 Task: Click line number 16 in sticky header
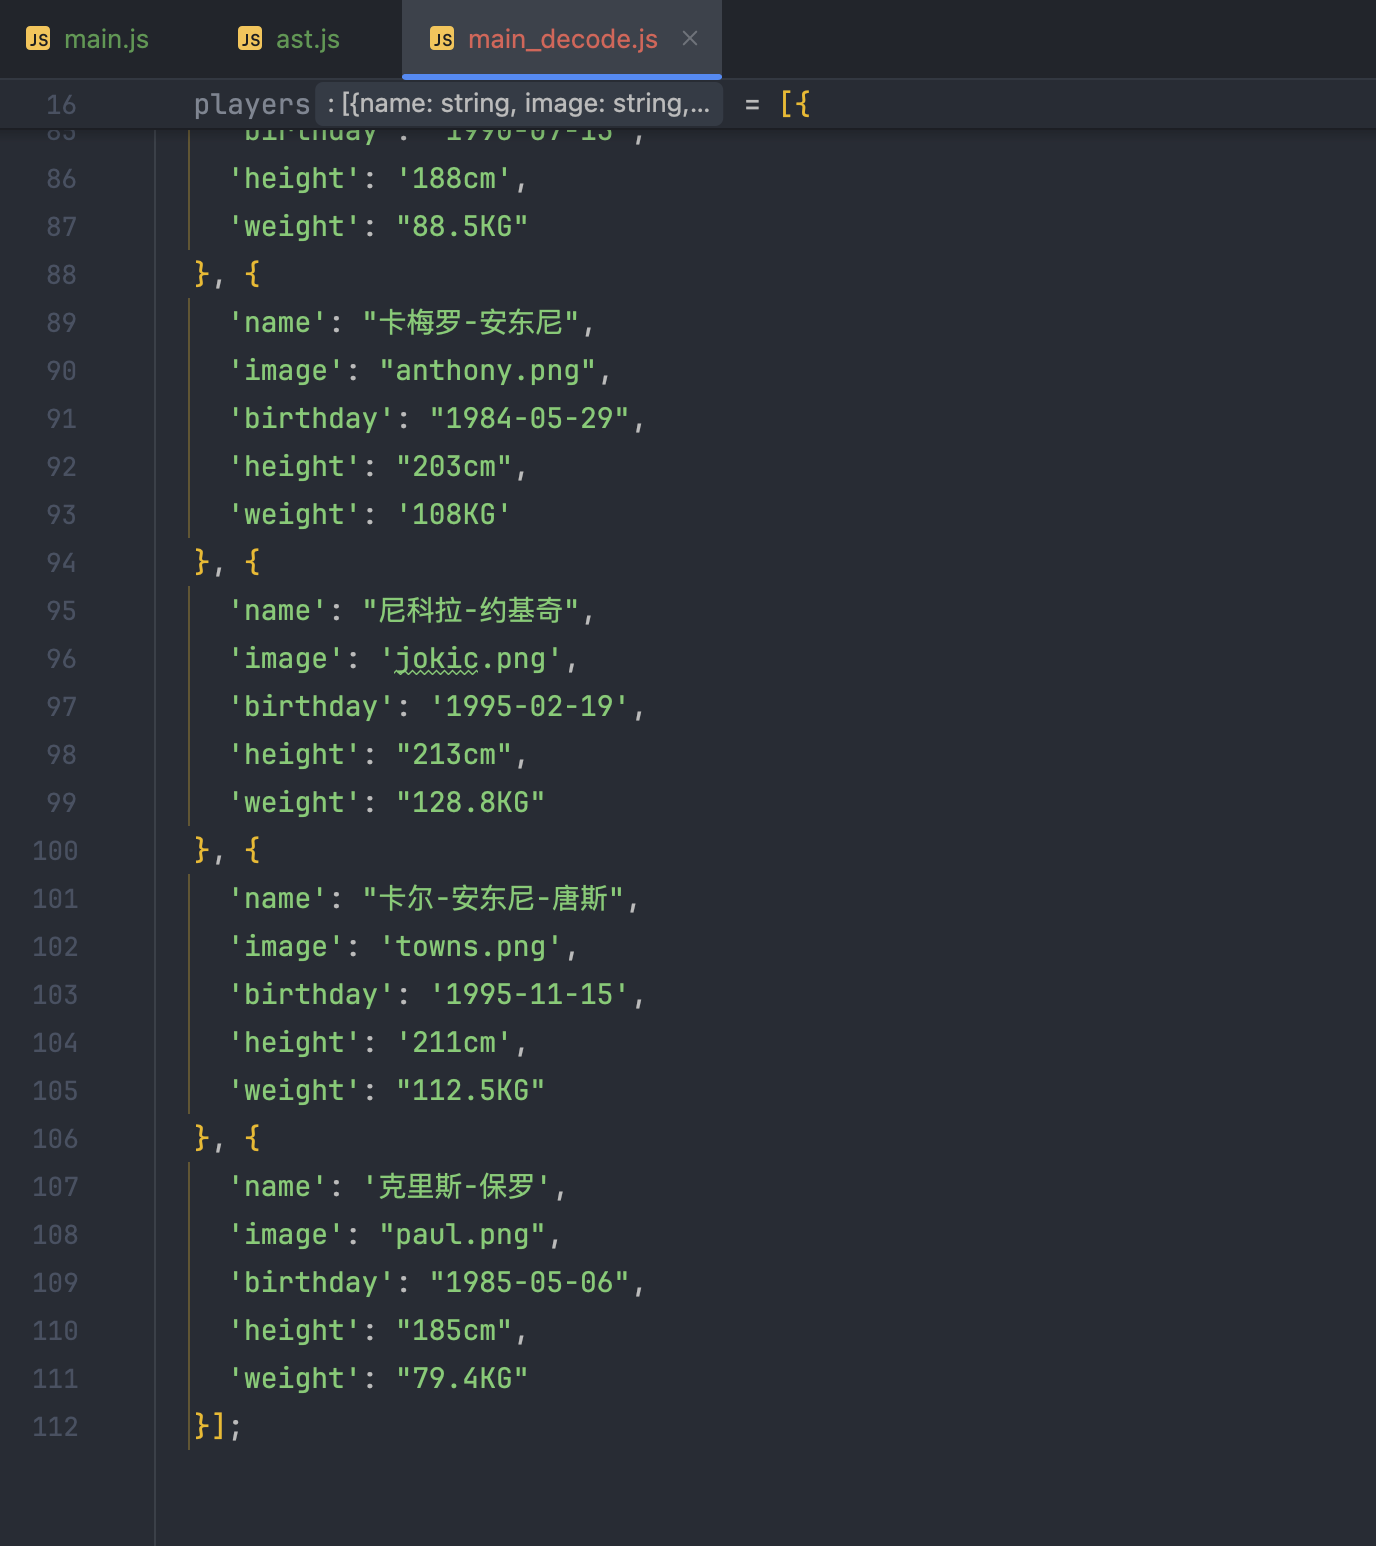click(61, 104)
